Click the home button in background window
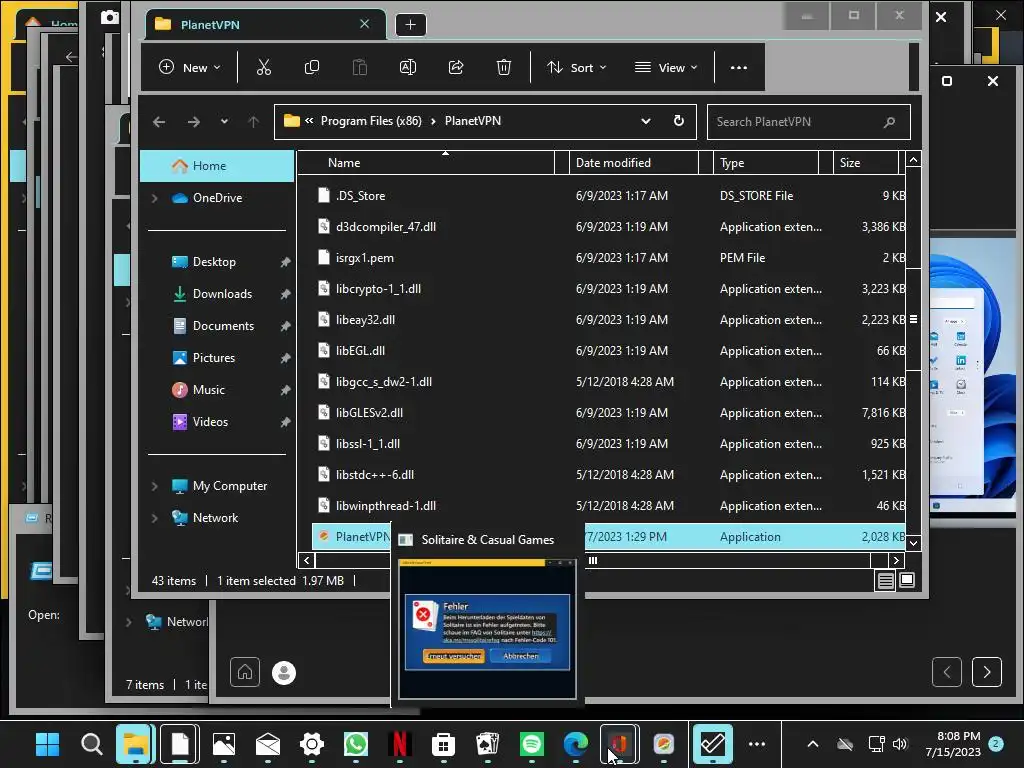The height and width of the screenshot is (768, 1024). tap(245, 672)
